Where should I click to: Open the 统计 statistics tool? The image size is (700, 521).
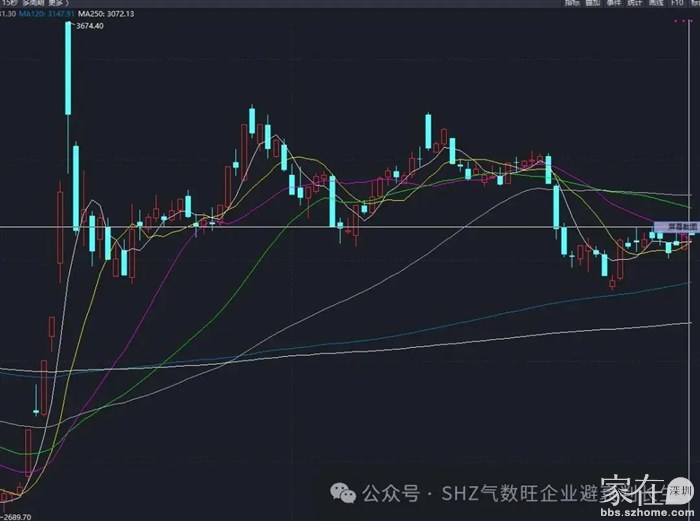pos(634,3)
